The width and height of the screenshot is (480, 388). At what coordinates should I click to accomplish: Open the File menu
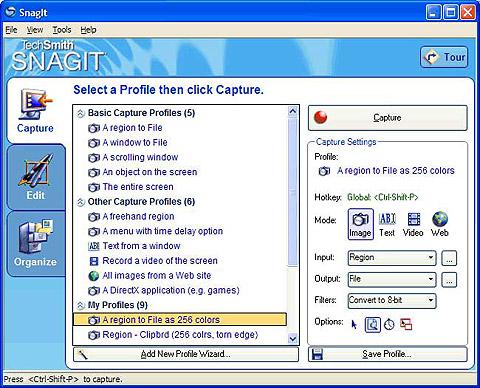(x=11, y=30)
